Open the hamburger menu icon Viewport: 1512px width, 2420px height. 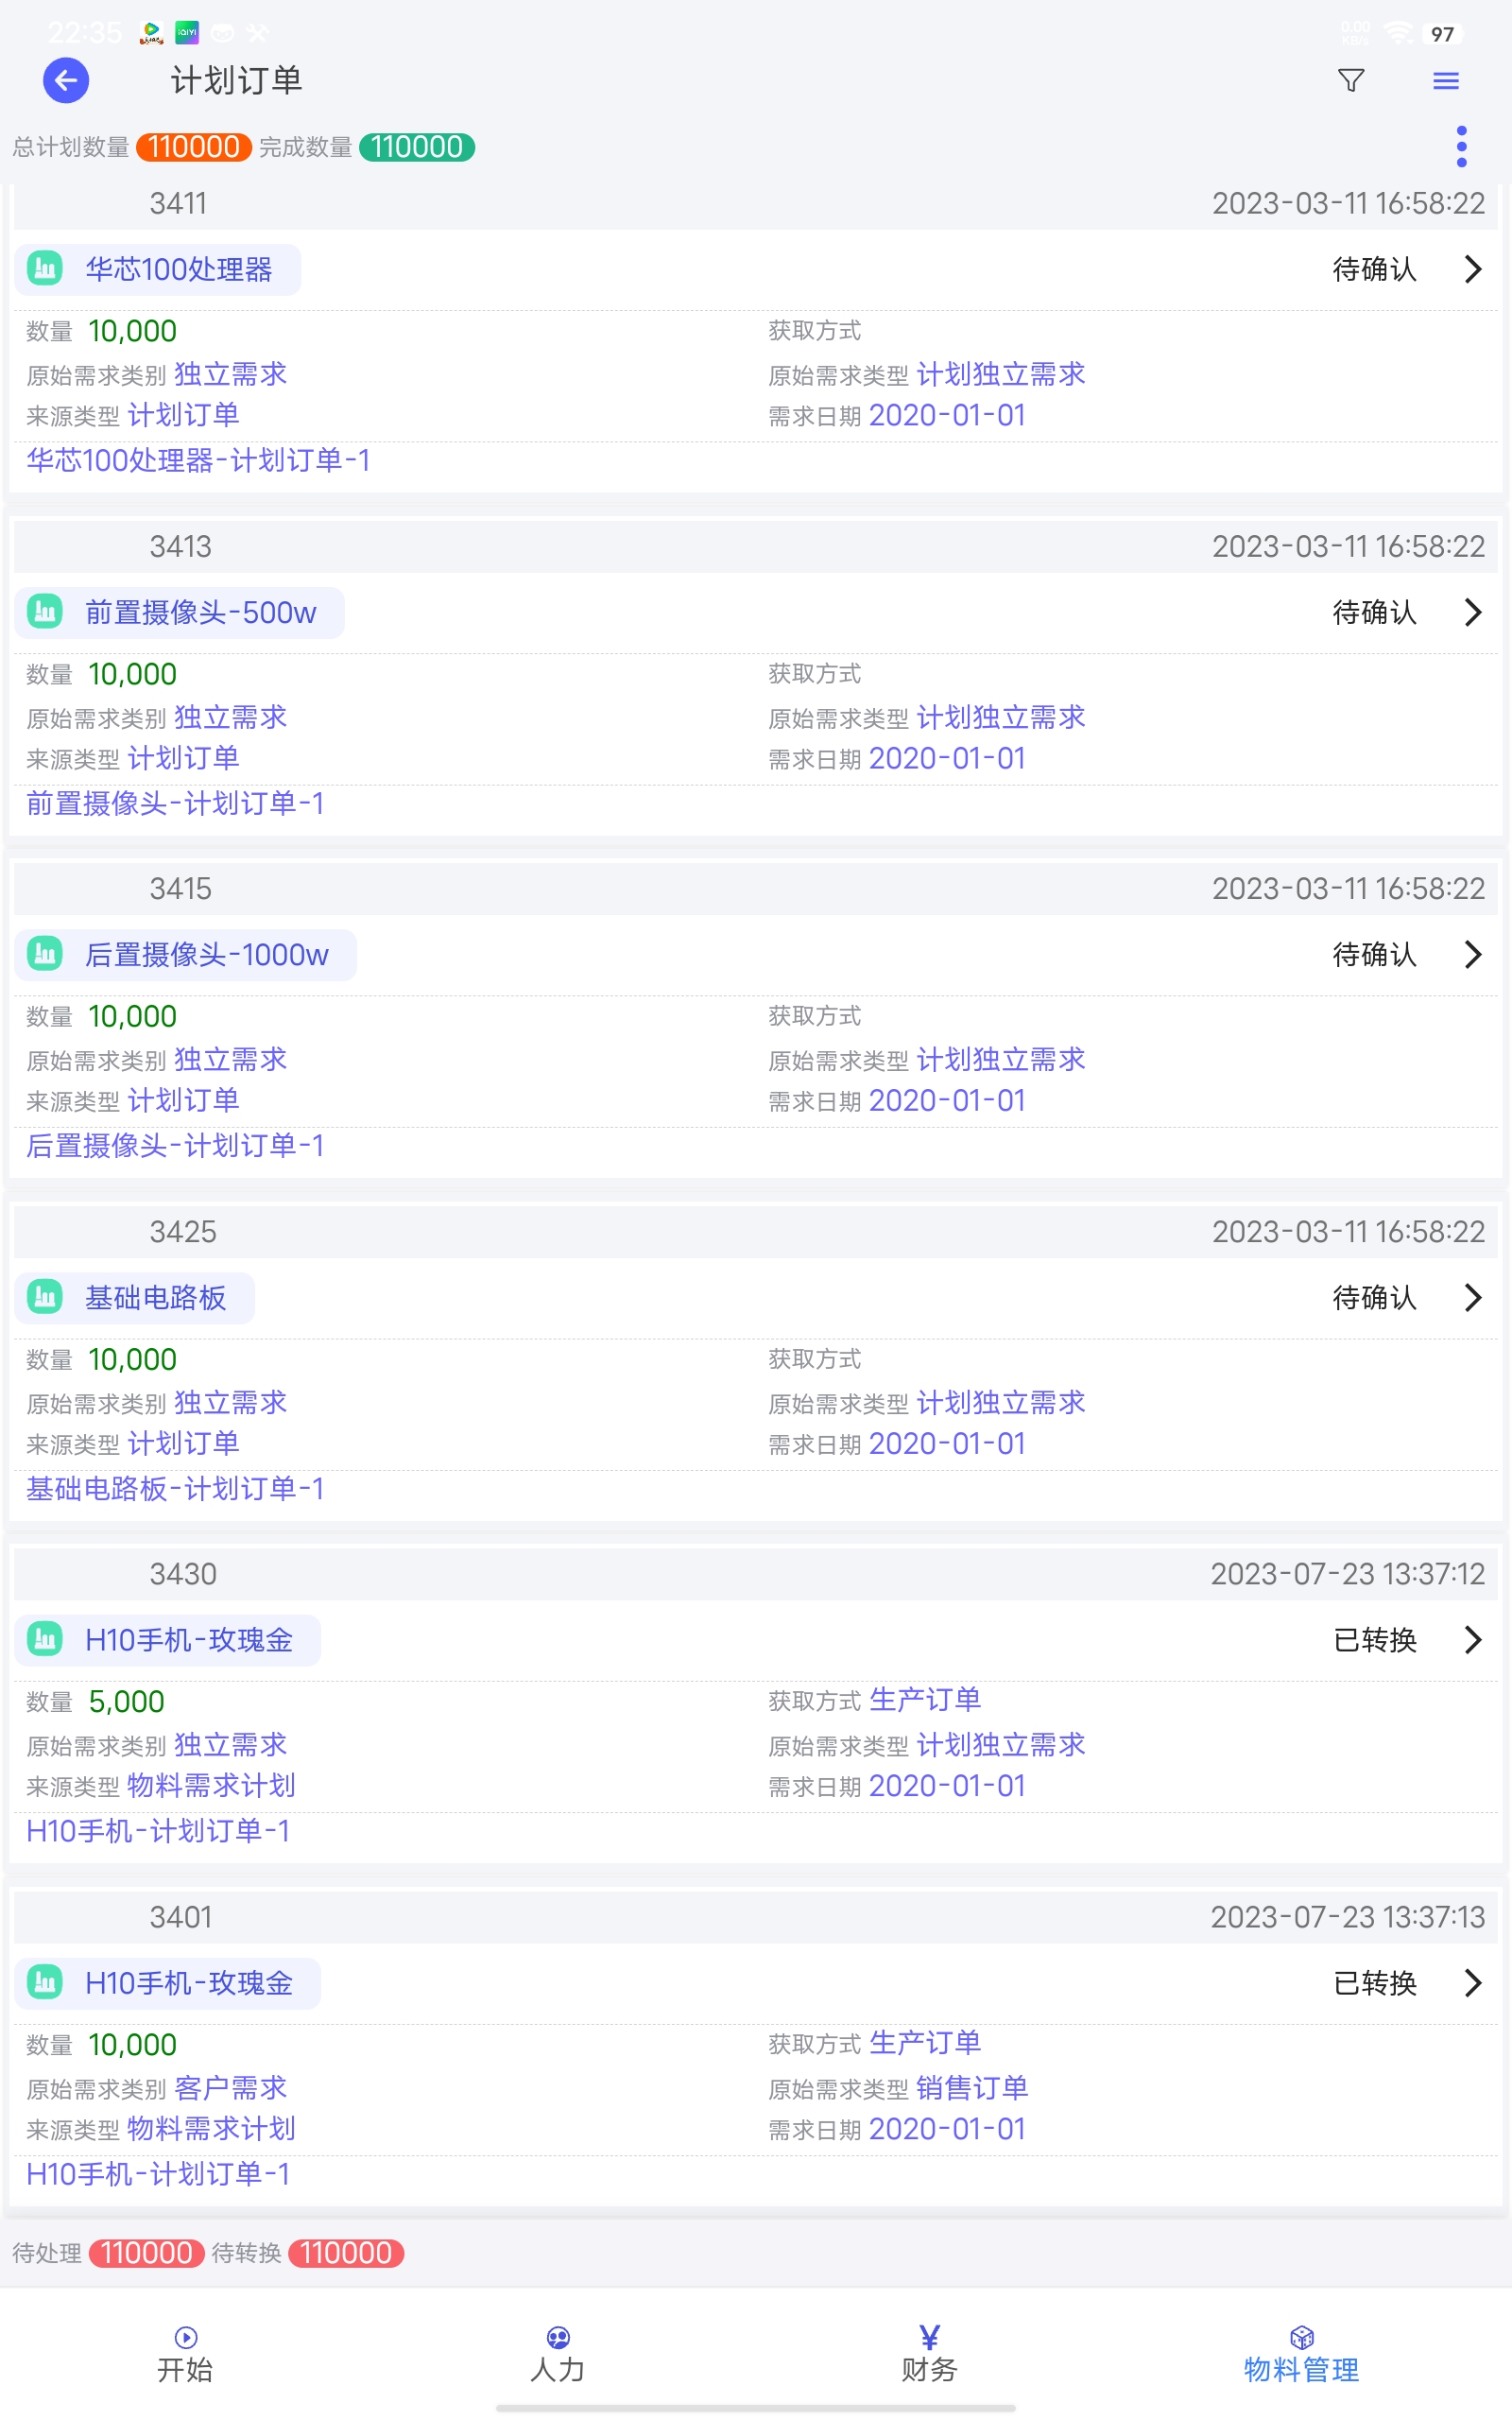(1445, 80)
